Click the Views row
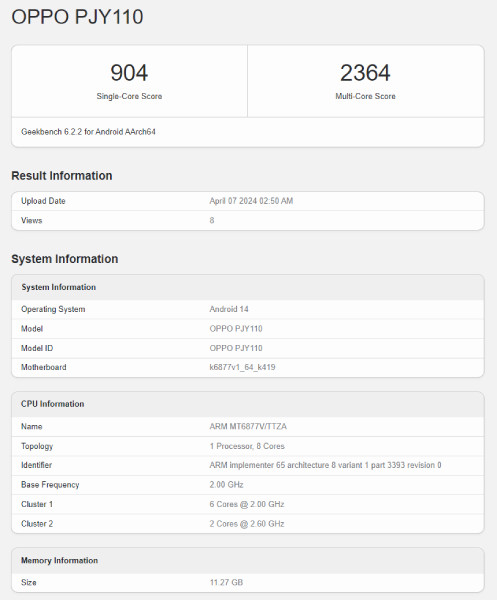Image resolution: width=497 pixels, height=600 pixels. (x=248, y=220)
